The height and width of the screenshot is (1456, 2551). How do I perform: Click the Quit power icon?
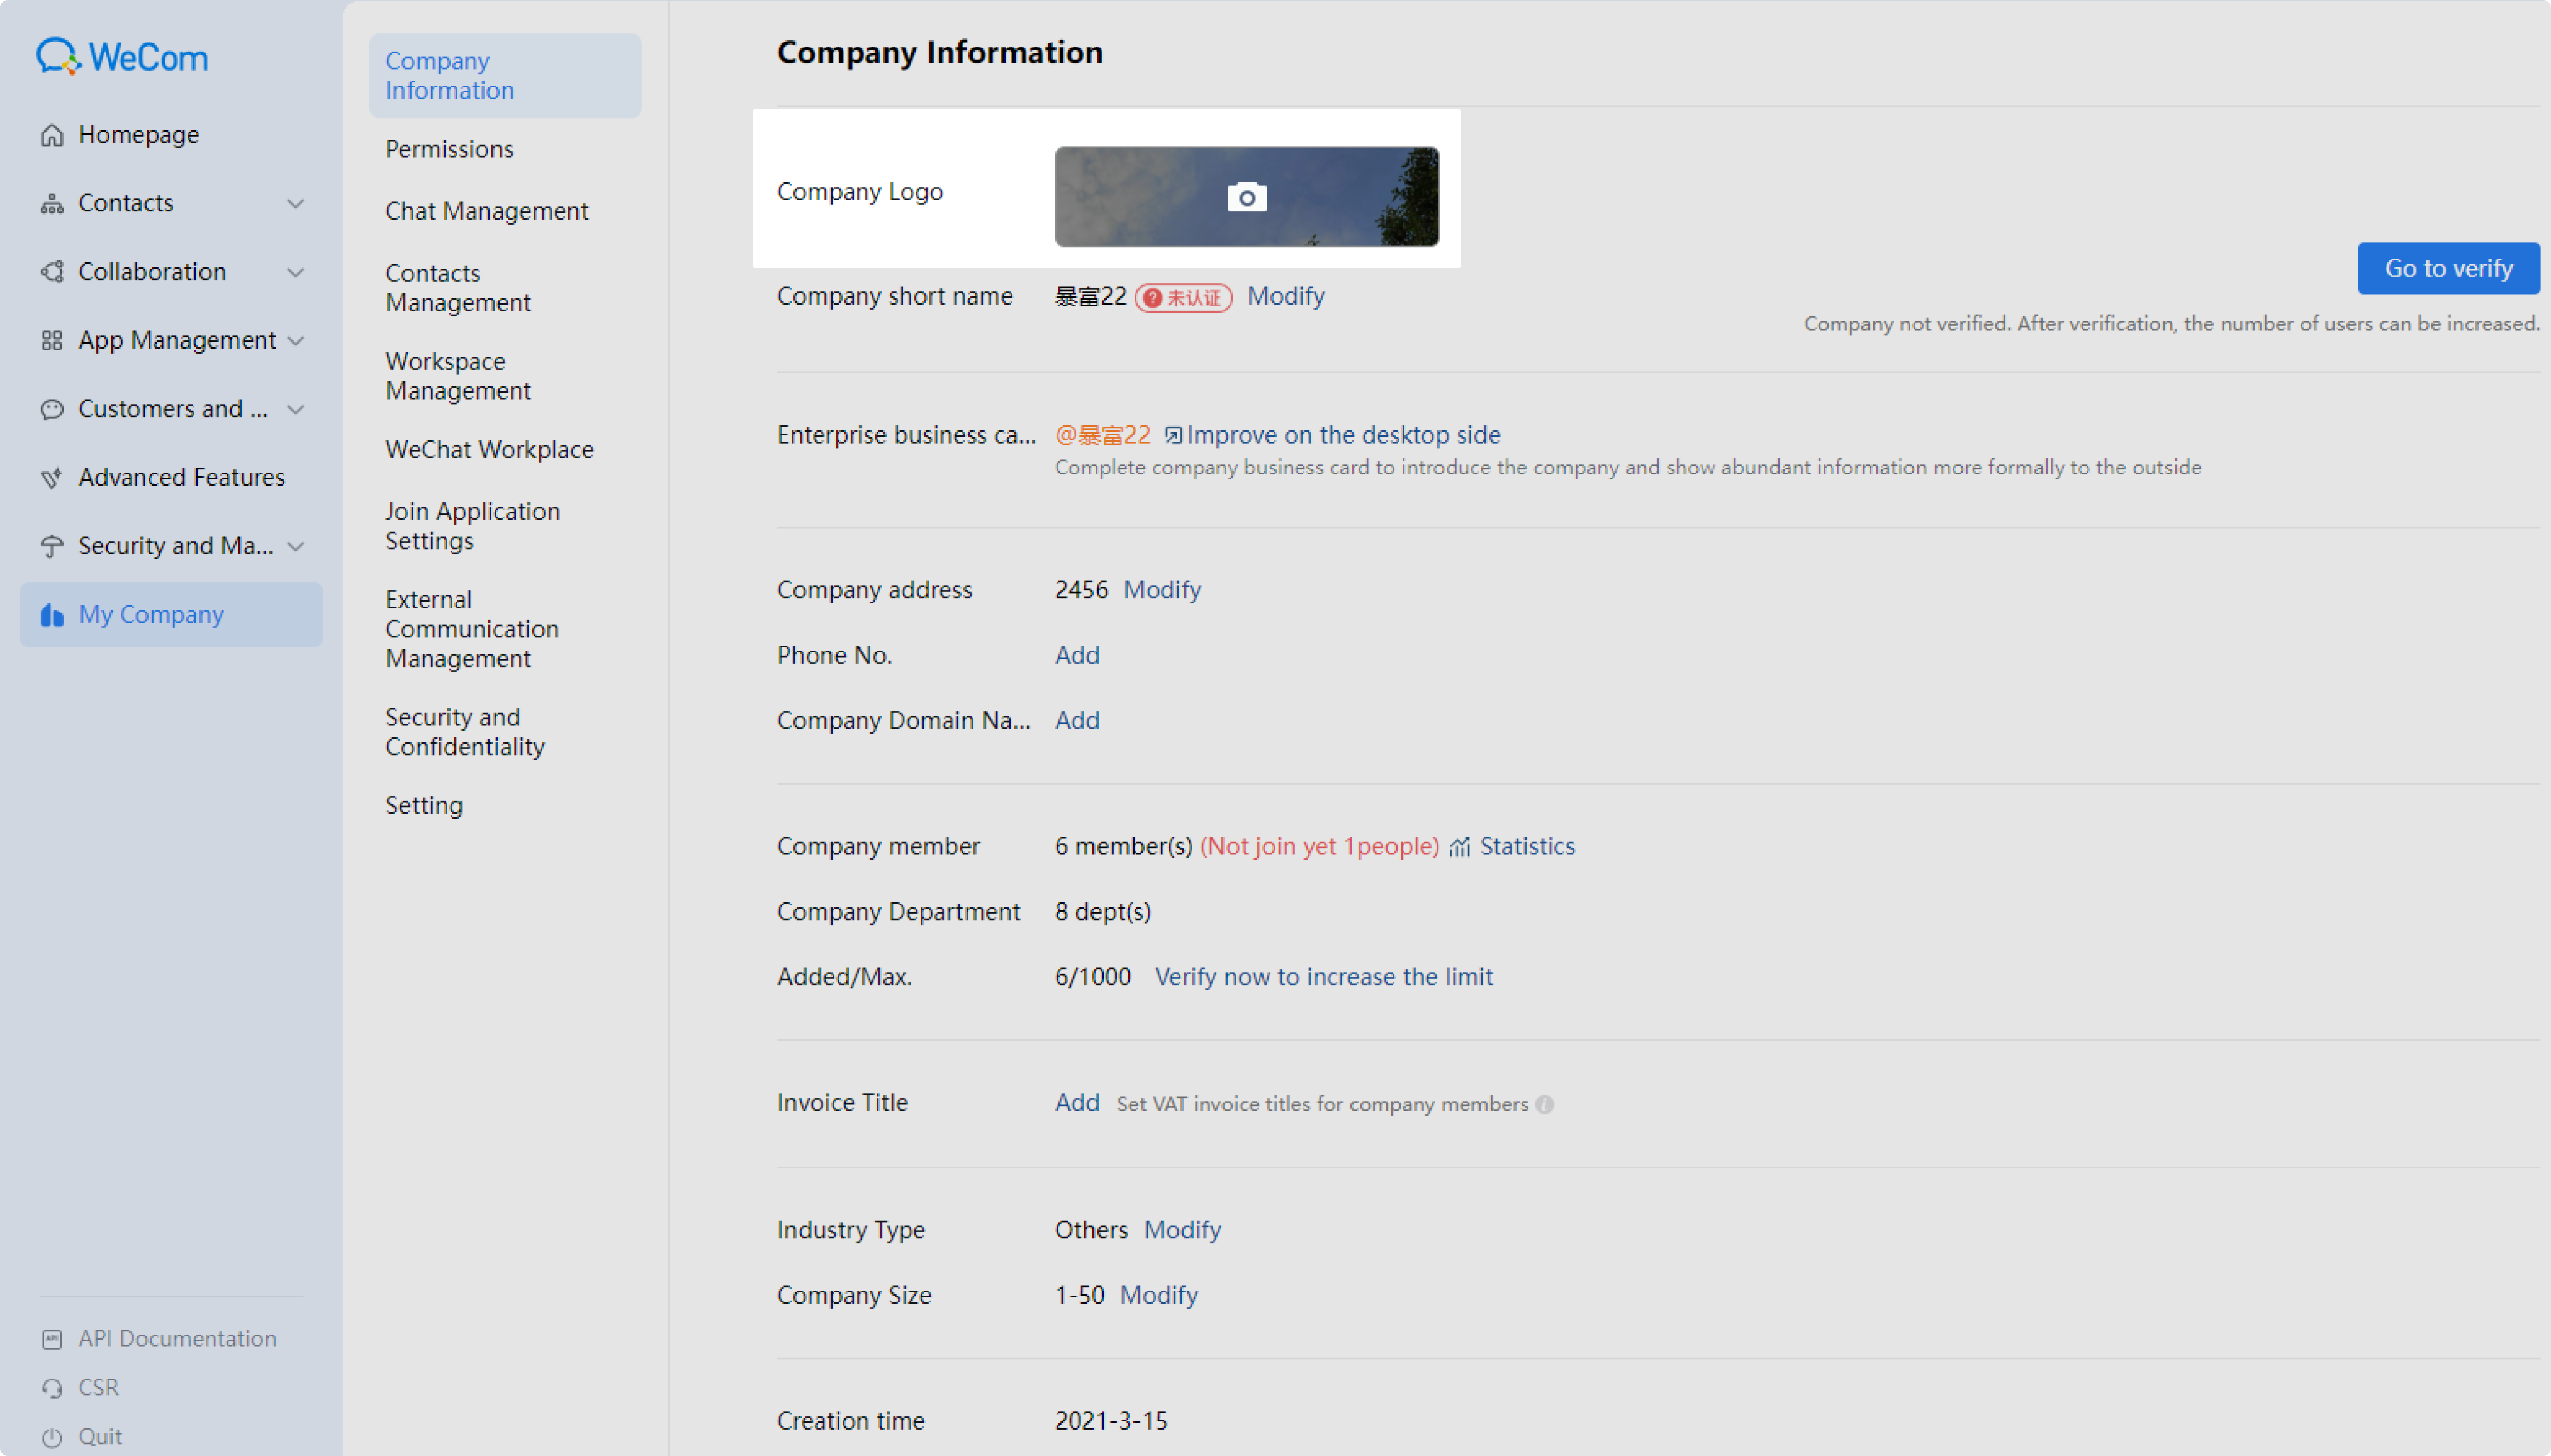[x=52, y=1437]
